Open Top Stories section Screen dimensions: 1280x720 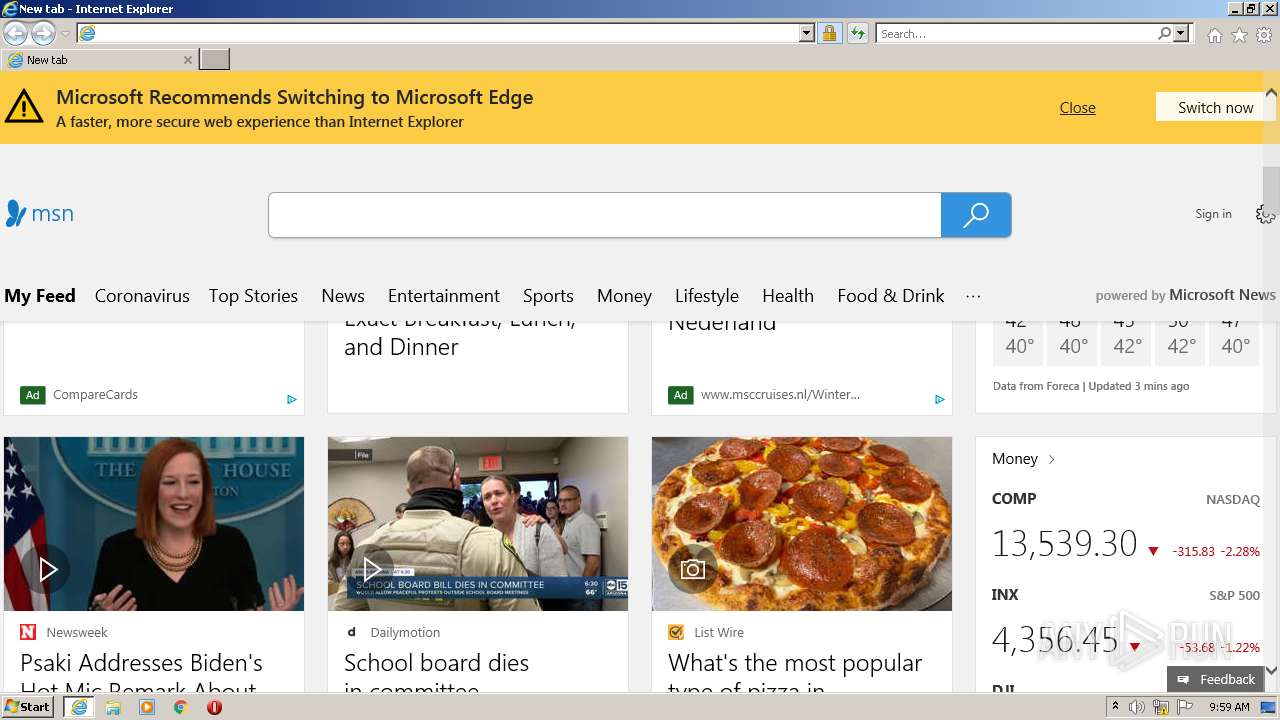coord(253,296)
